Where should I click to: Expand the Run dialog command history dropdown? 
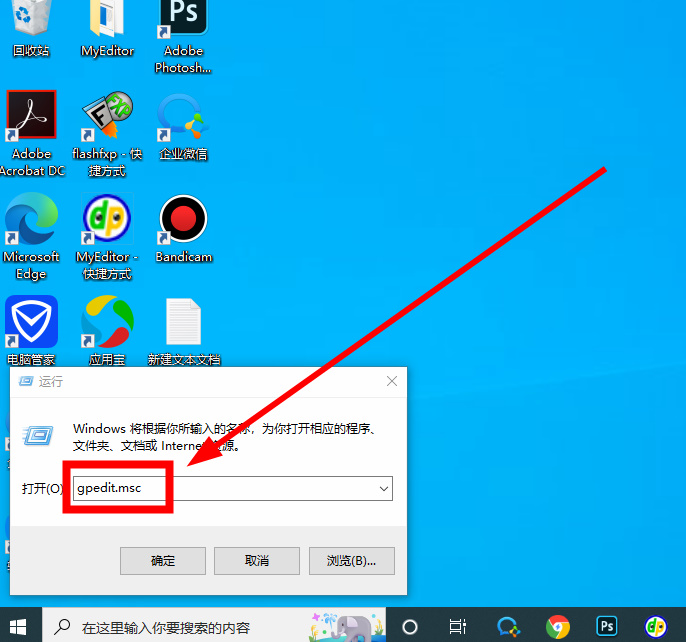click(383, 488)
